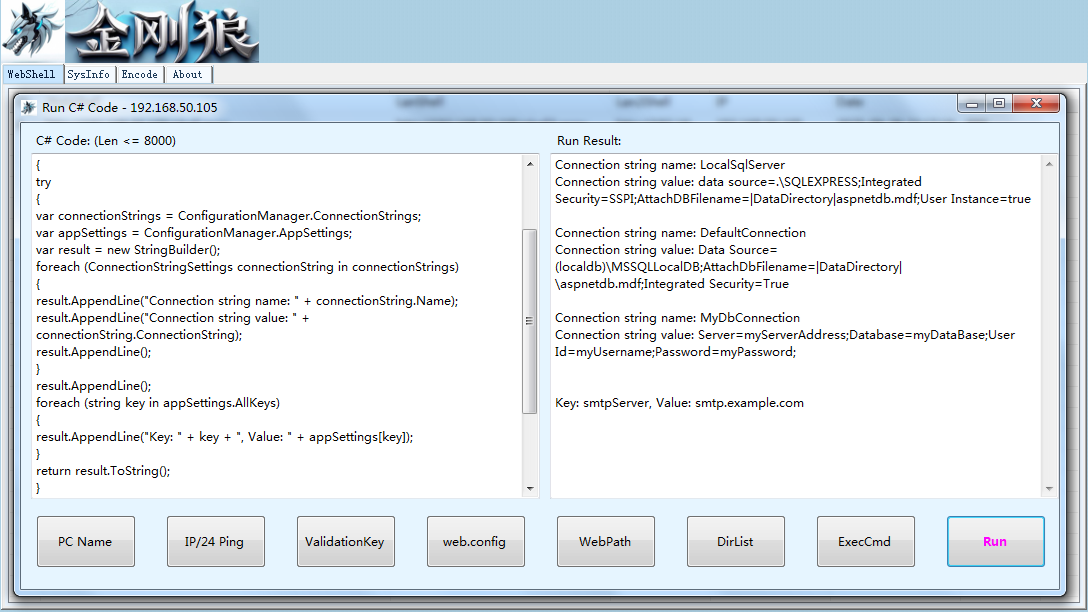Click the result pane scroll up arrow
The height and width of the screenshot is (613, 1090).
1049,165
